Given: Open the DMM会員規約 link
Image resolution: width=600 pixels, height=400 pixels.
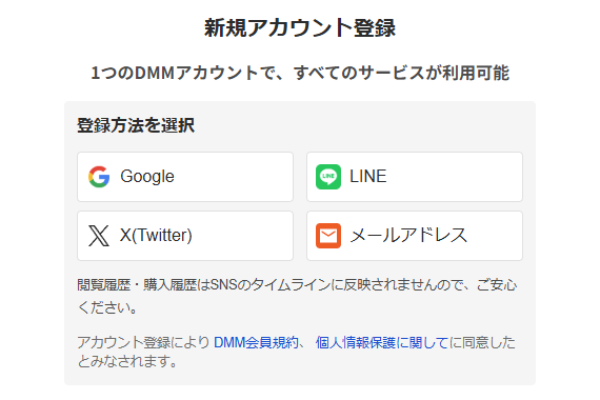Looking at the screenshot, I should click(x=255, y=343).
